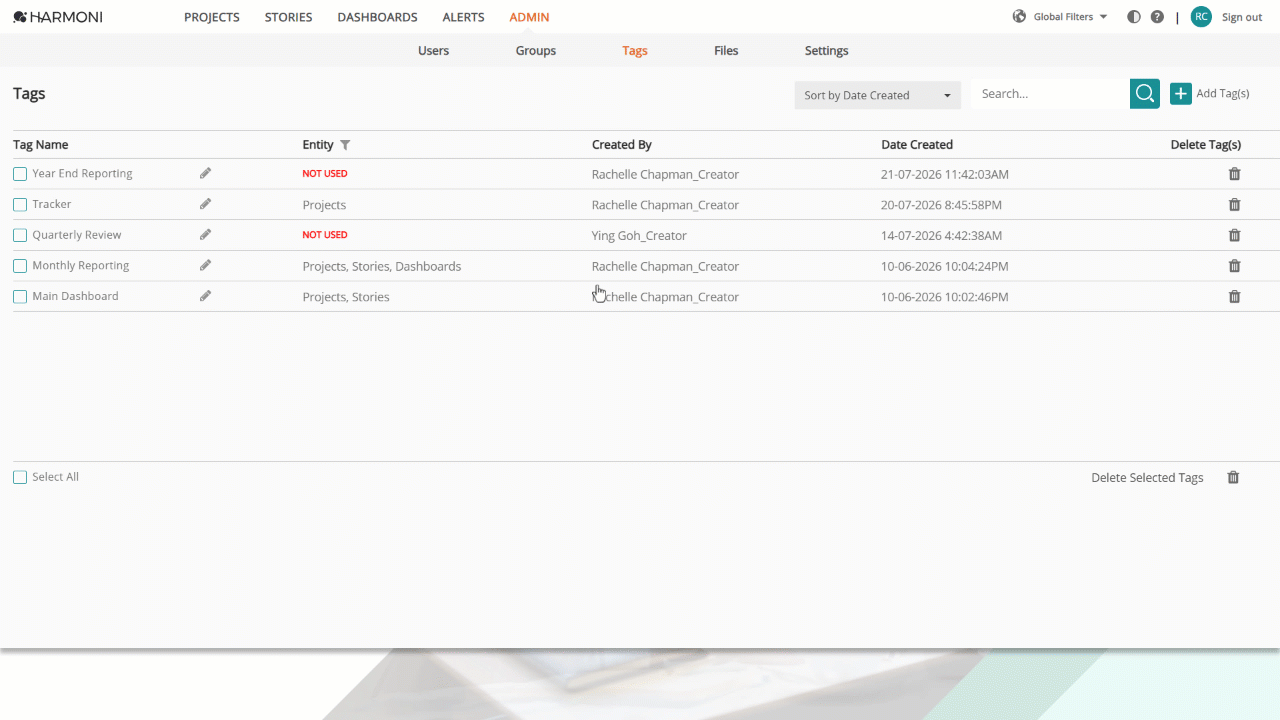Image resolution: width=1280 pixels, height=720 pixels.
Task: Open the Dashboards menu
Action: click(377, 17)
